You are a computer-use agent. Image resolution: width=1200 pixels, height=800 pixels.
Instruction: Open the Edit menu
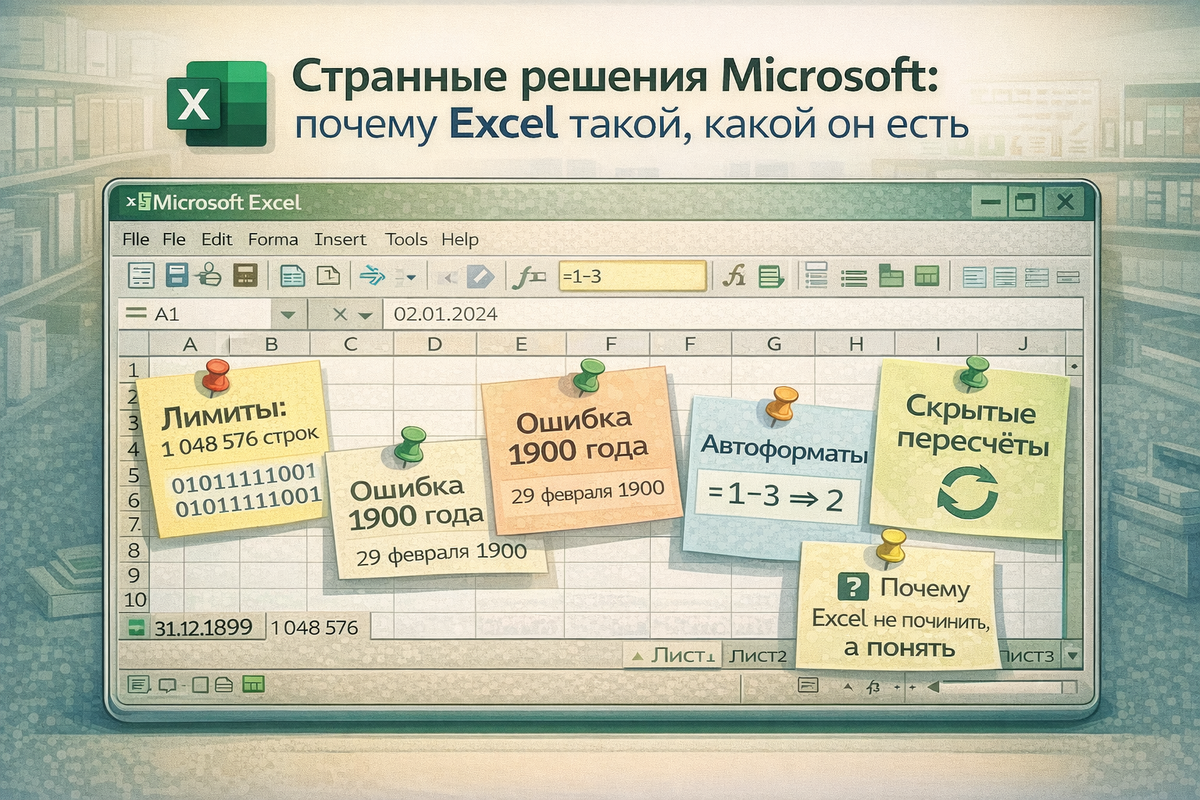pos(217,240)
